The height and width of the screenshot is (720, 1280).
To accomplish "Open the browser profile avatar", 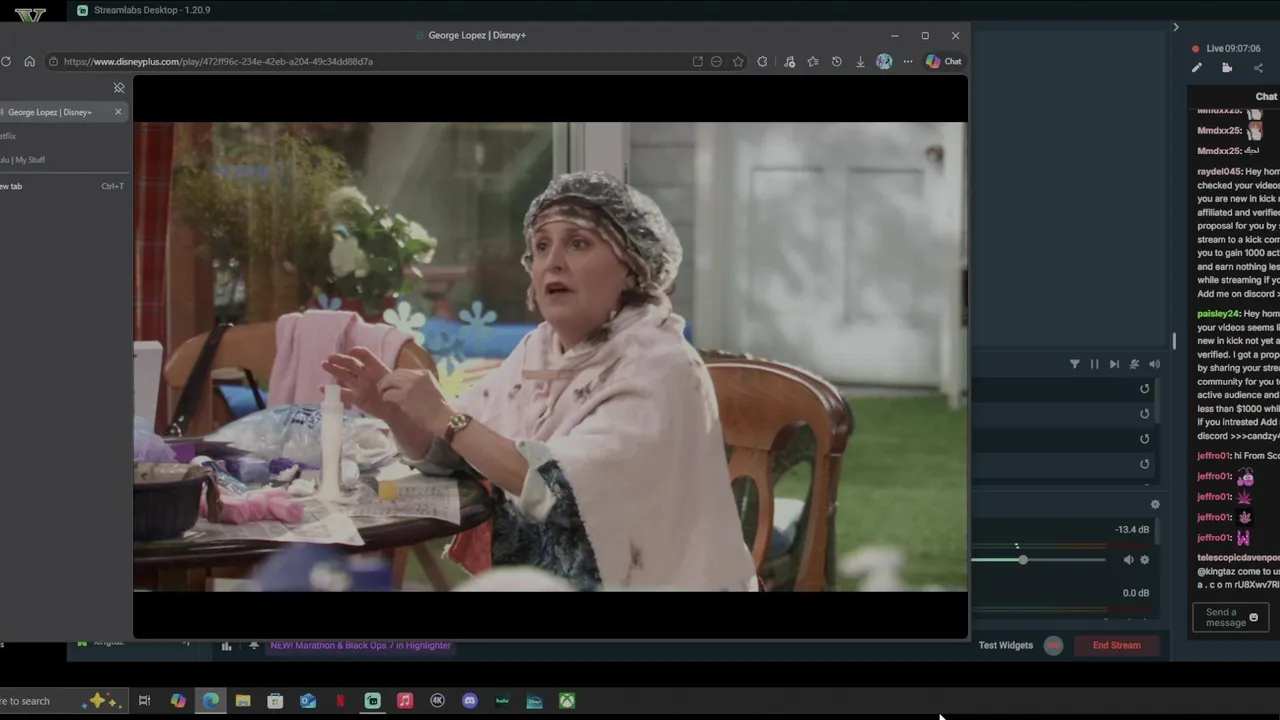I will [x=884, y=61].
